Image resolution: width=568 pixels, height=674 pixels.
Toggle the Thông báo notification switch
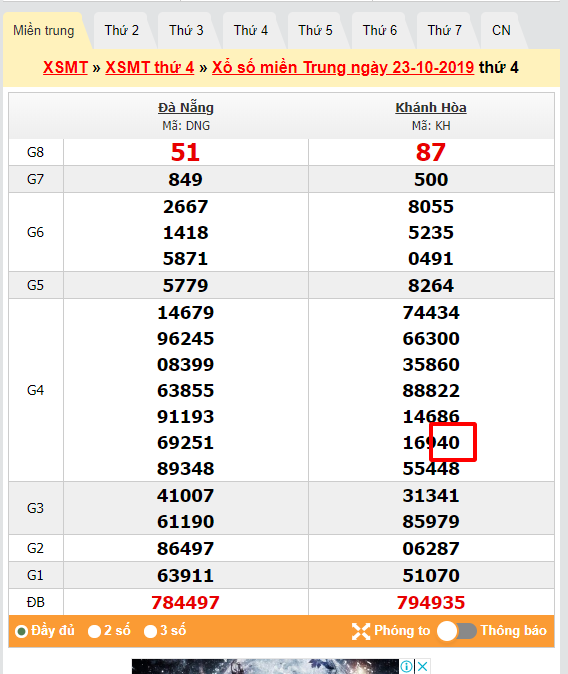pyautogui.click(x=457, y=631)
